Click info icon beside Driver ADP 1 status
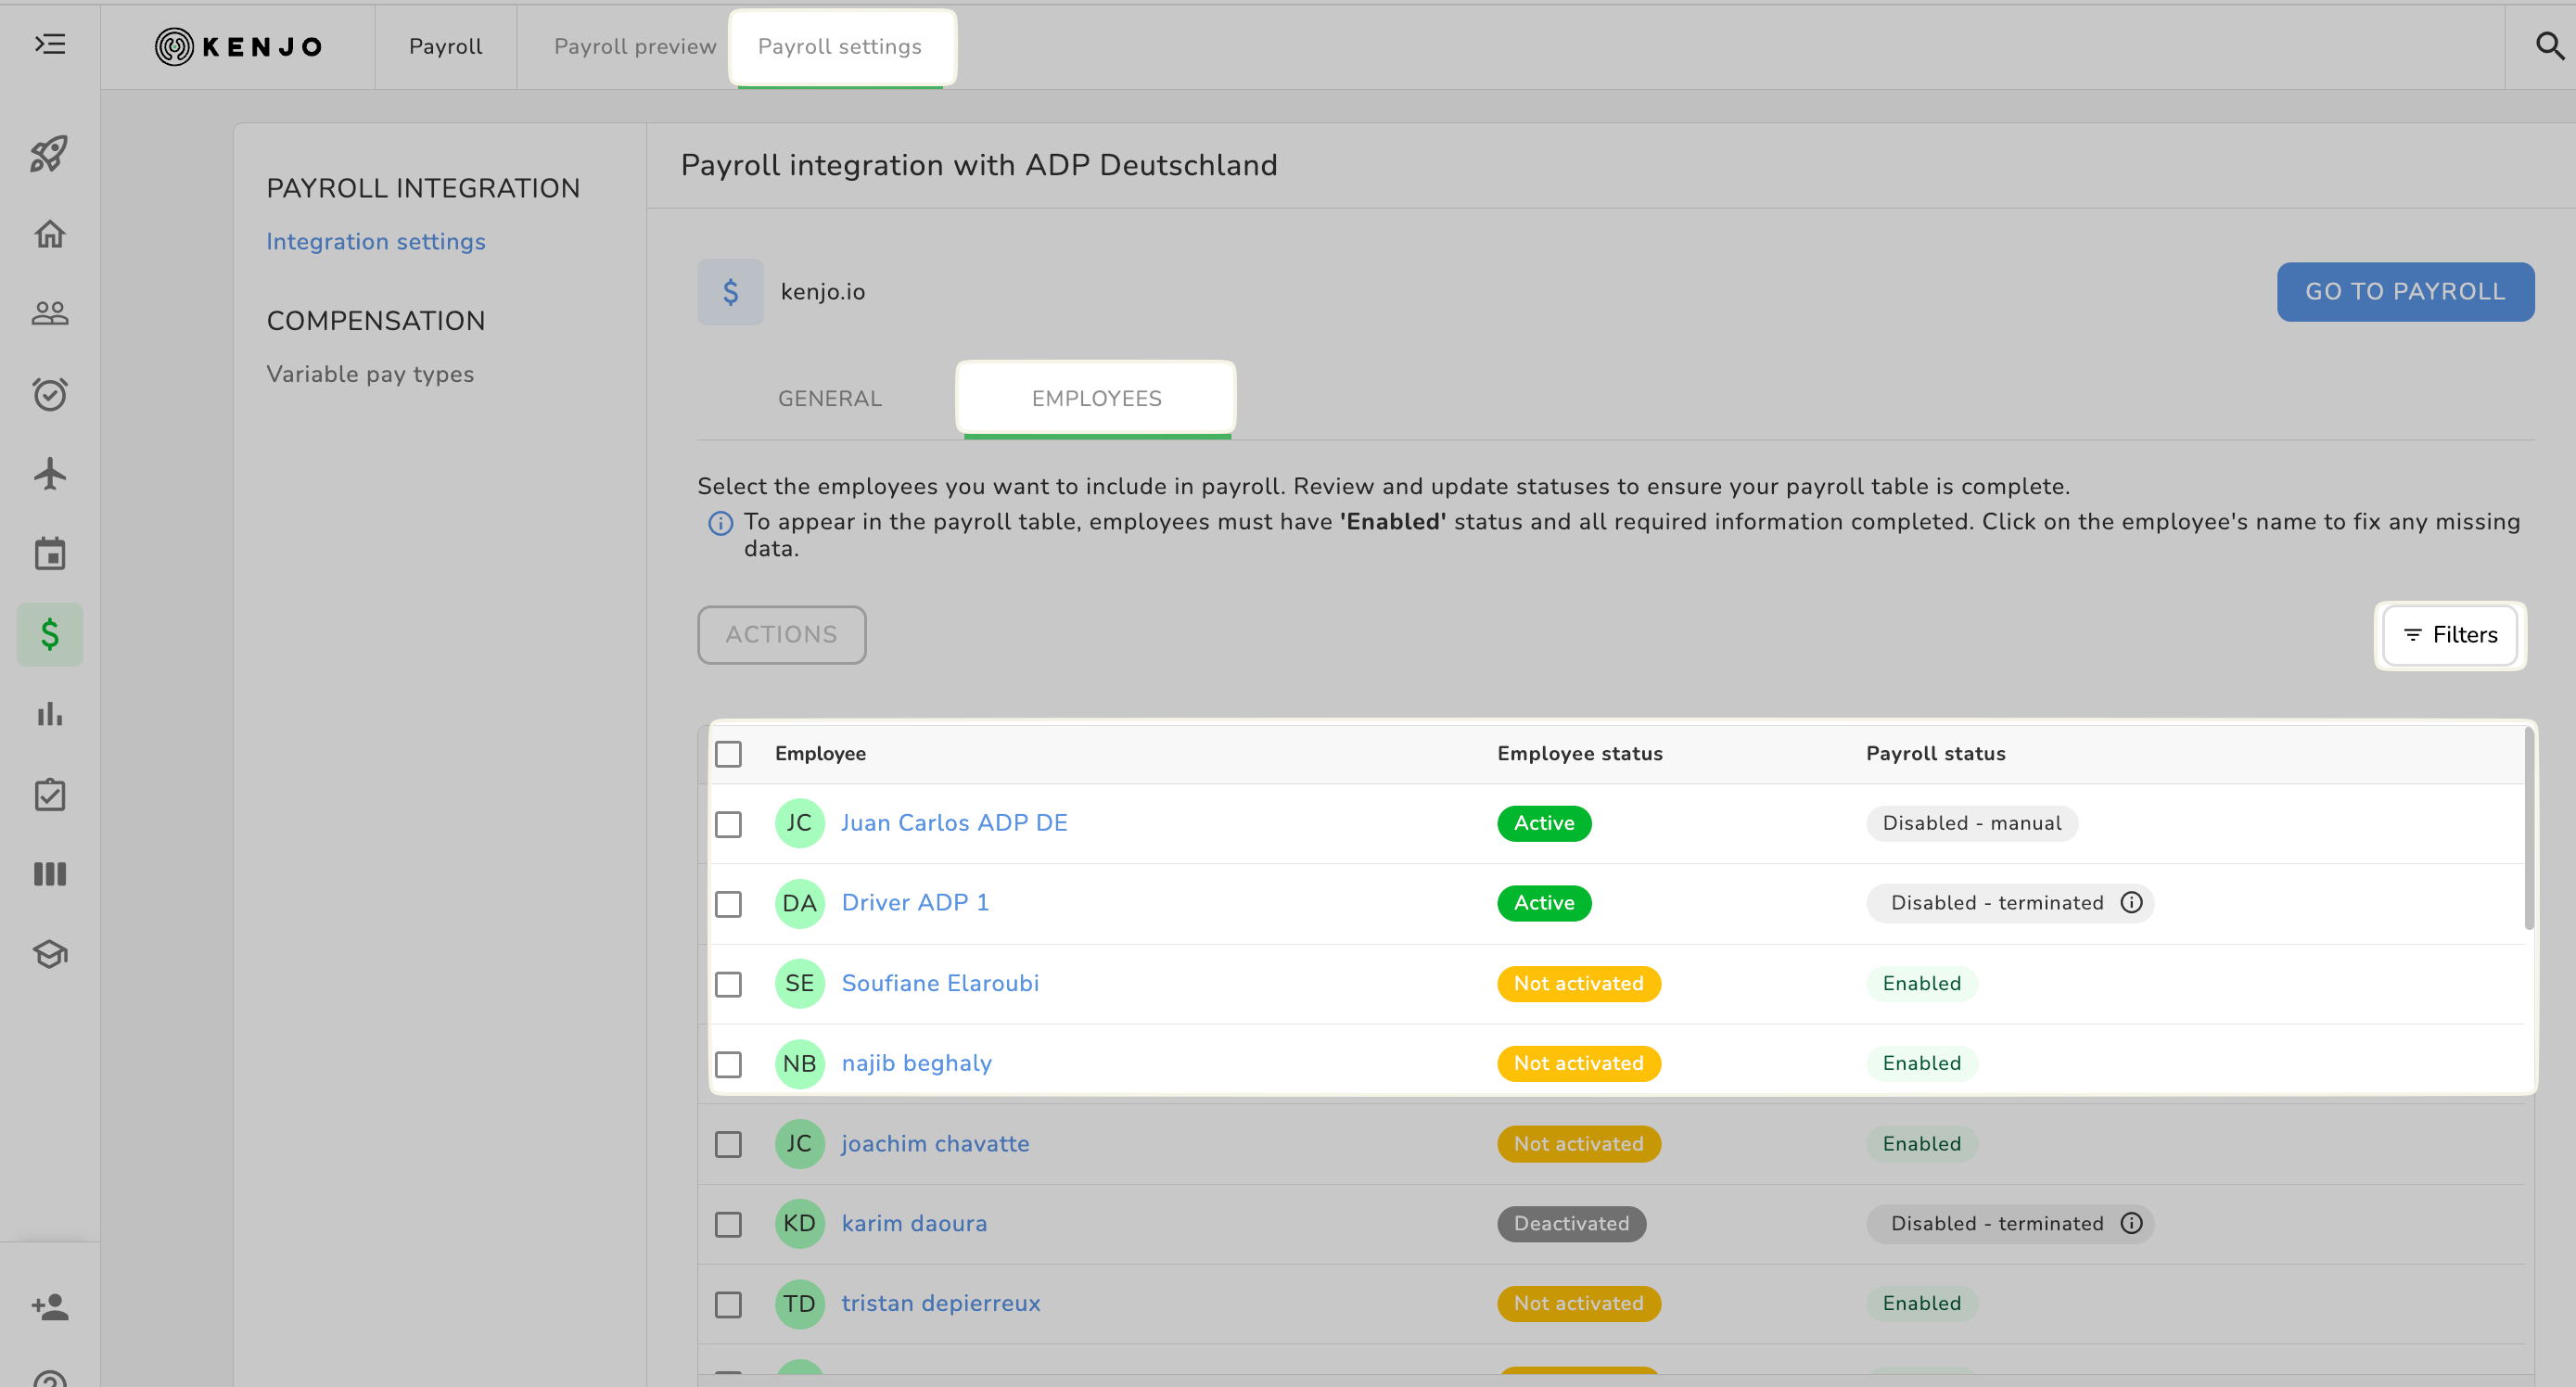Viewport: 2576px width, 1387px height. (x=2131, y=902)
